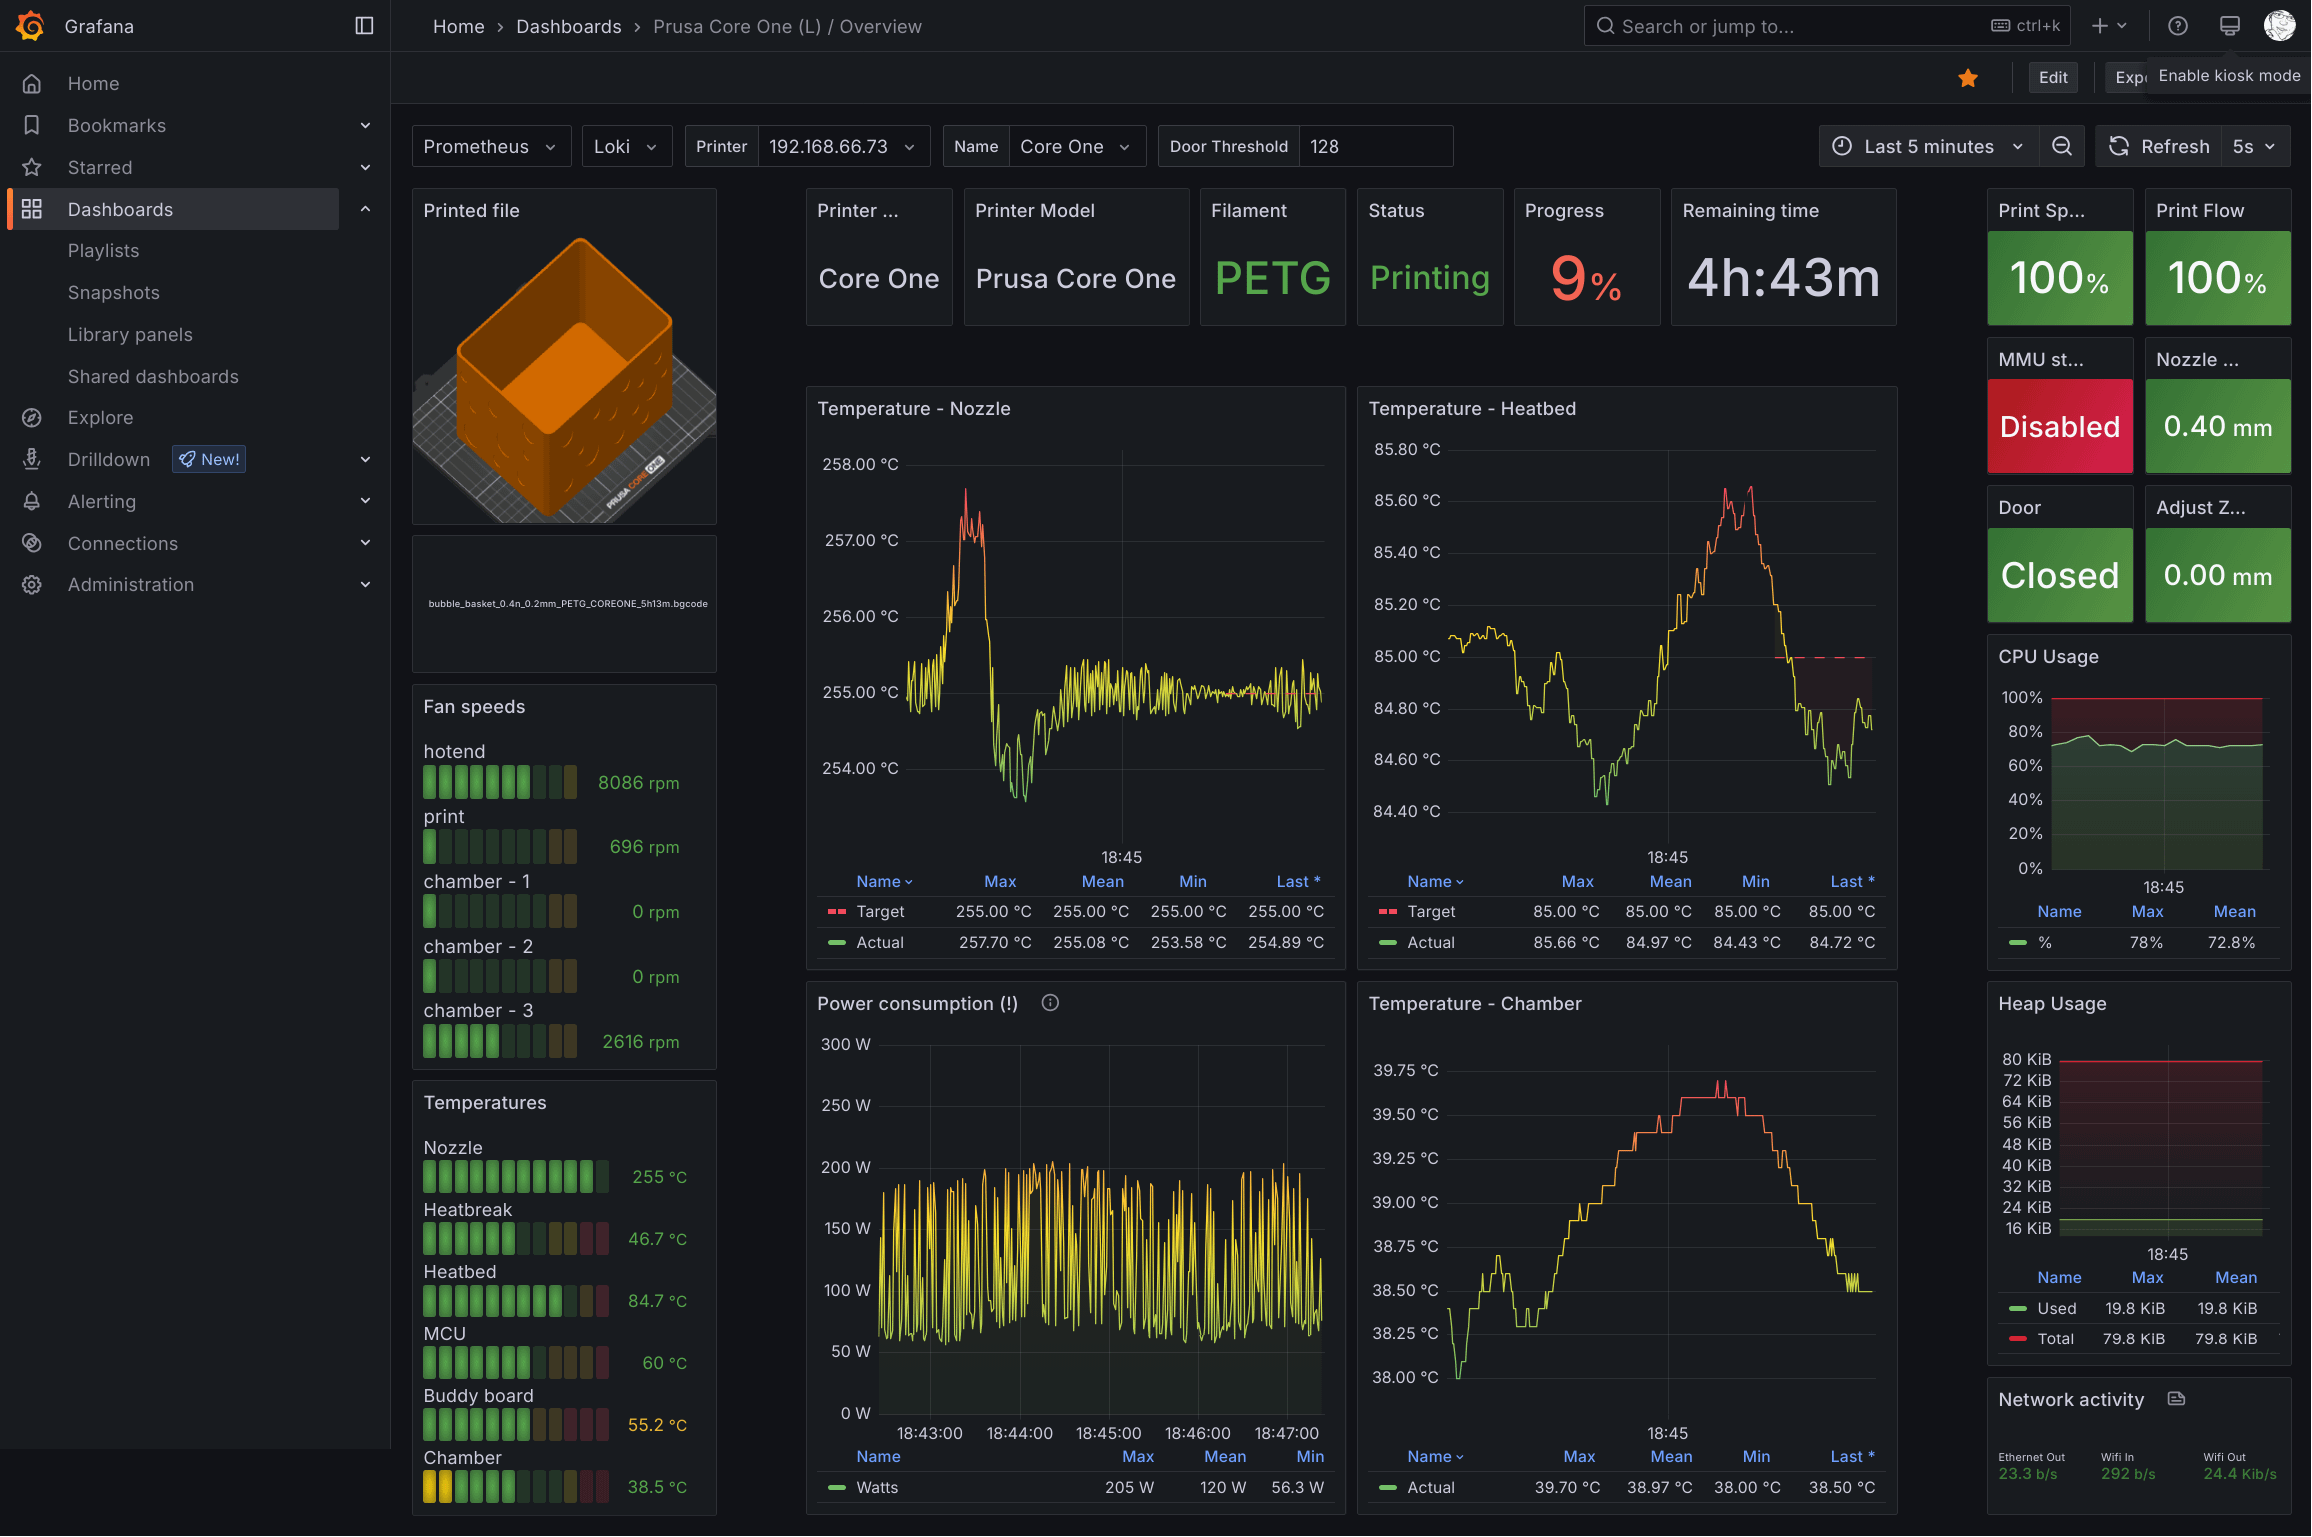Open the user profile avatar
Image resolution: width=2312 pixels, height=1537 pixels.
[2279, 26]
